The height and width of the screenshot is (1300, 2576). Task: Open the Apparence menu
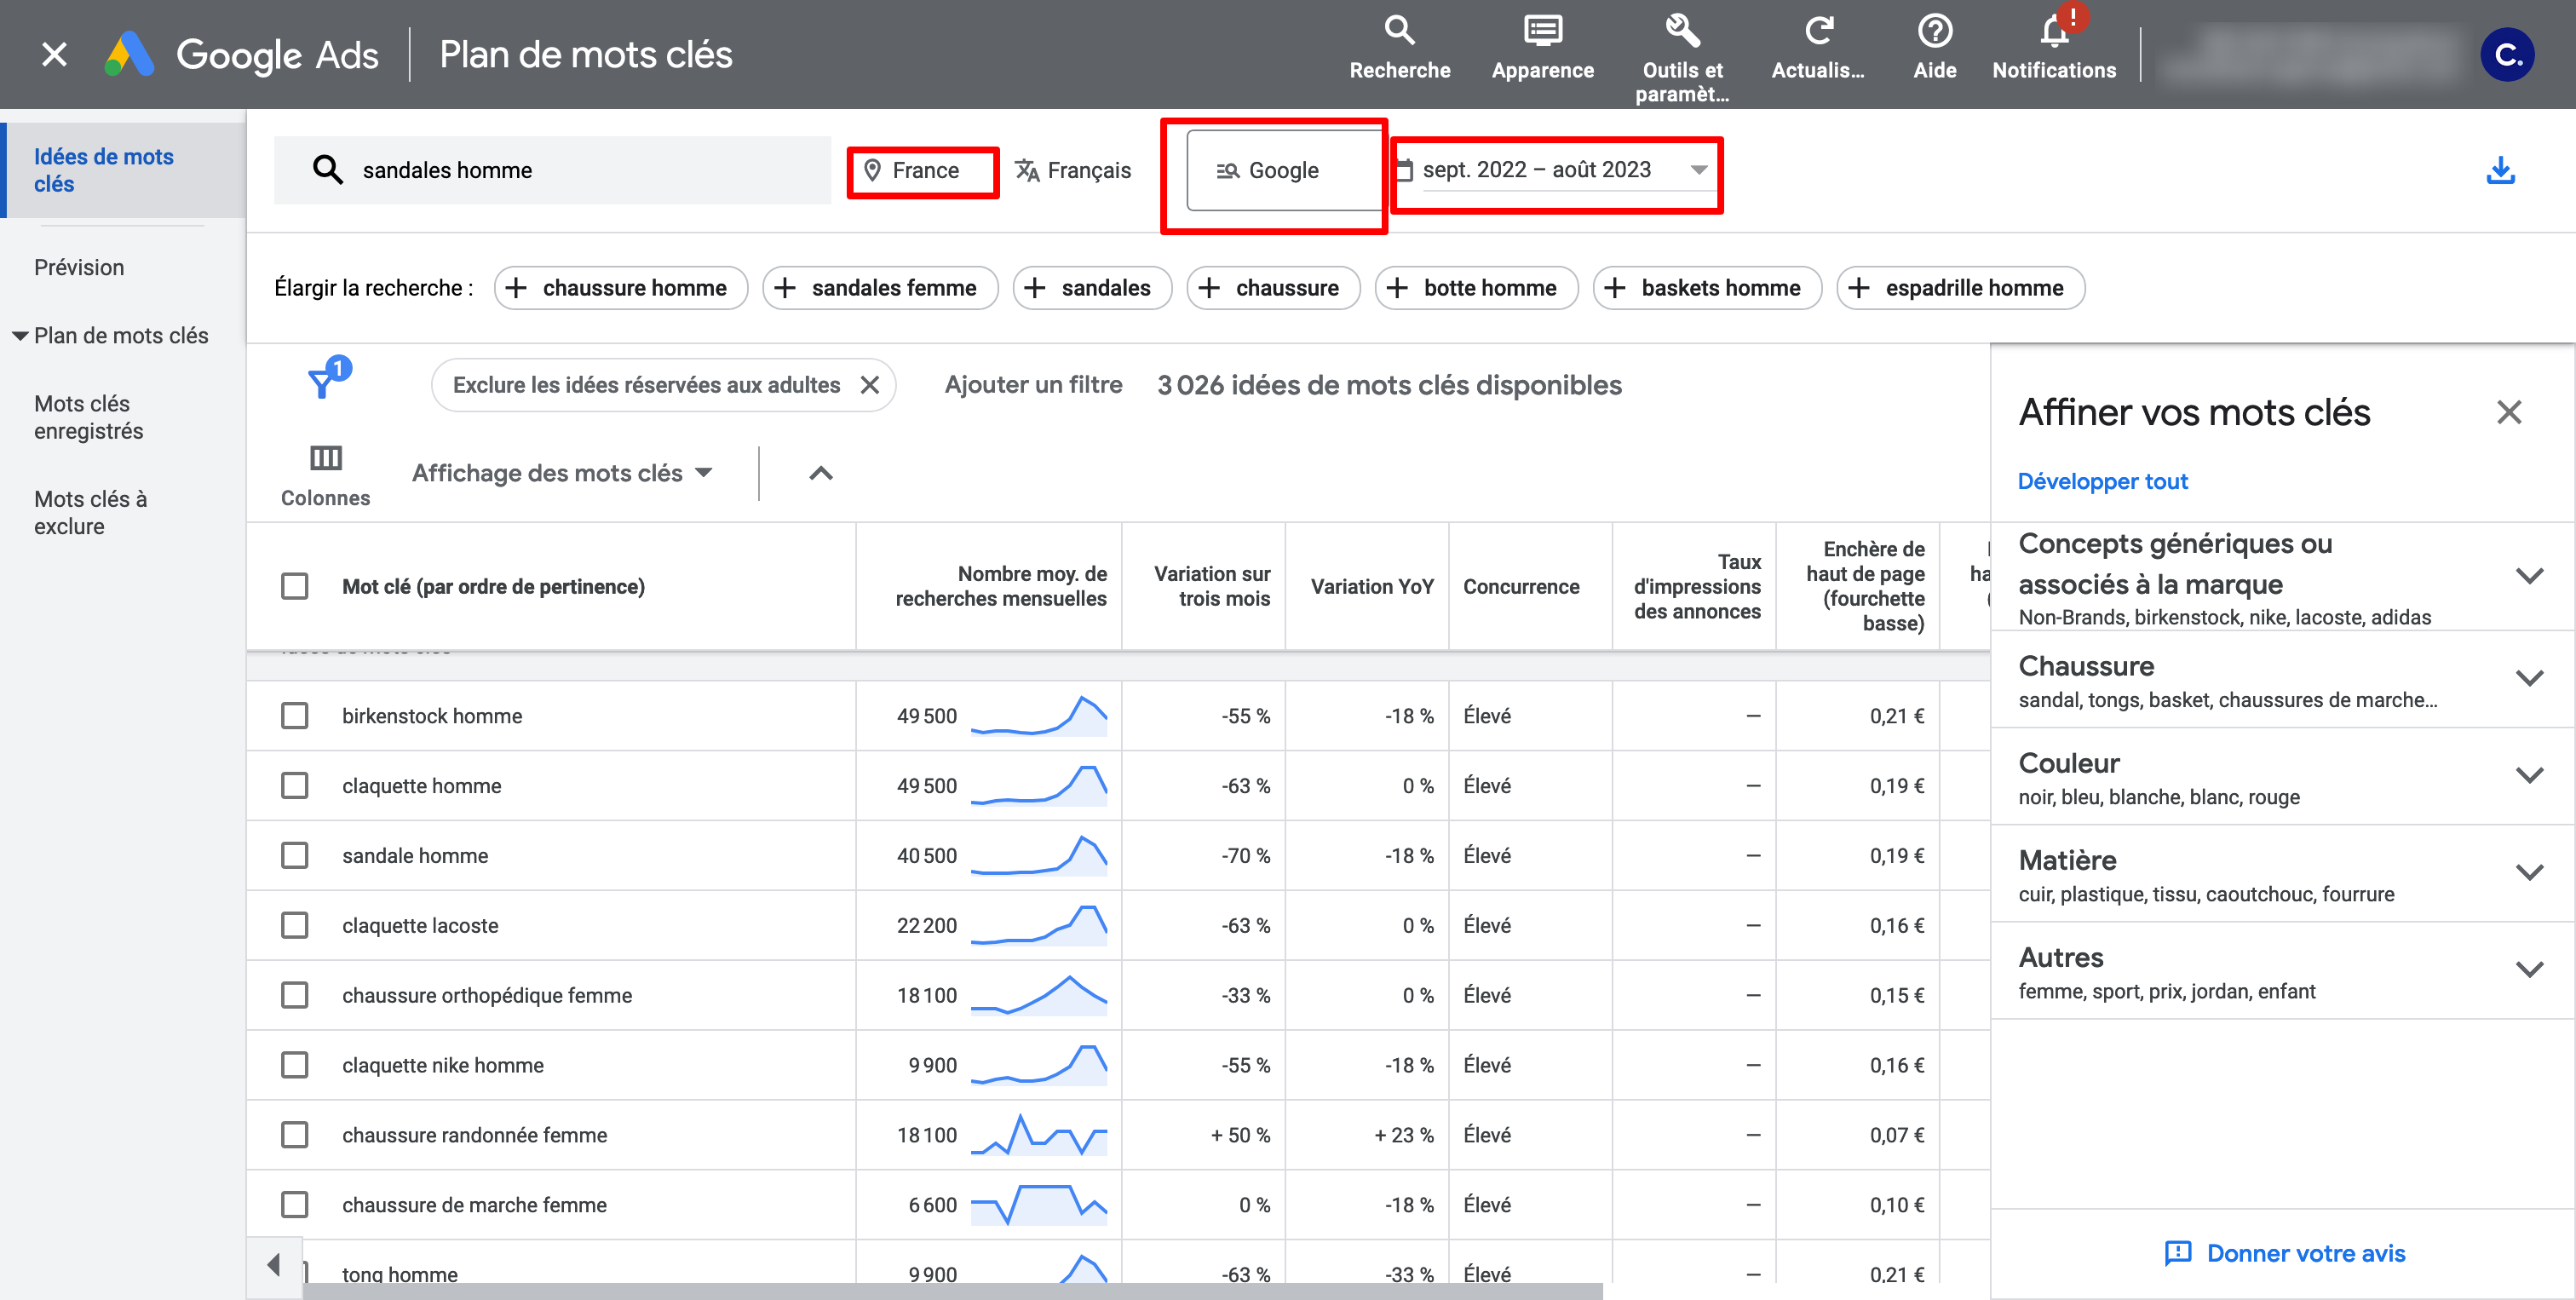[x=1542, y=48]
